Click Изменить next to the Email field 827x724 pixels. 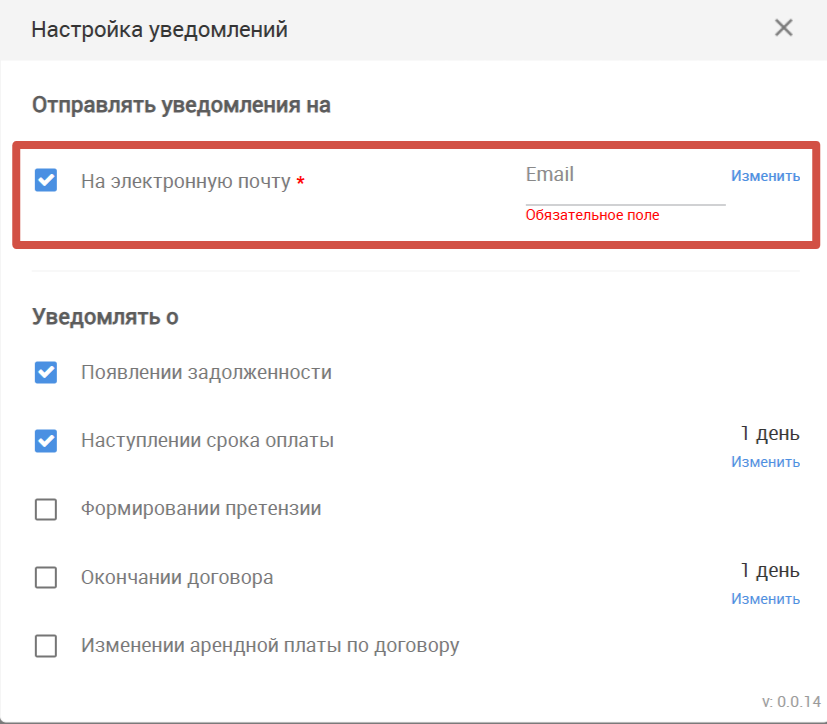pos(765,176)
